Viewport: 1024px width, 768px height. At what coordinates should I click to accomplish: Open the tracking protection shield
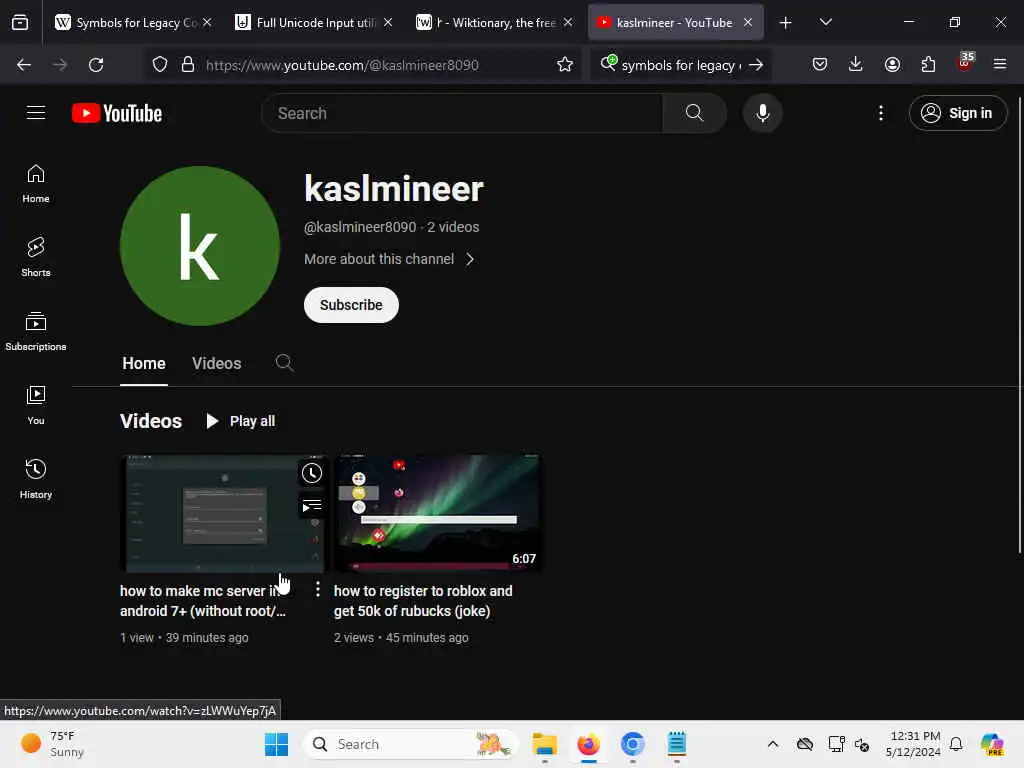pyautogui.click(x=160, y=65)
